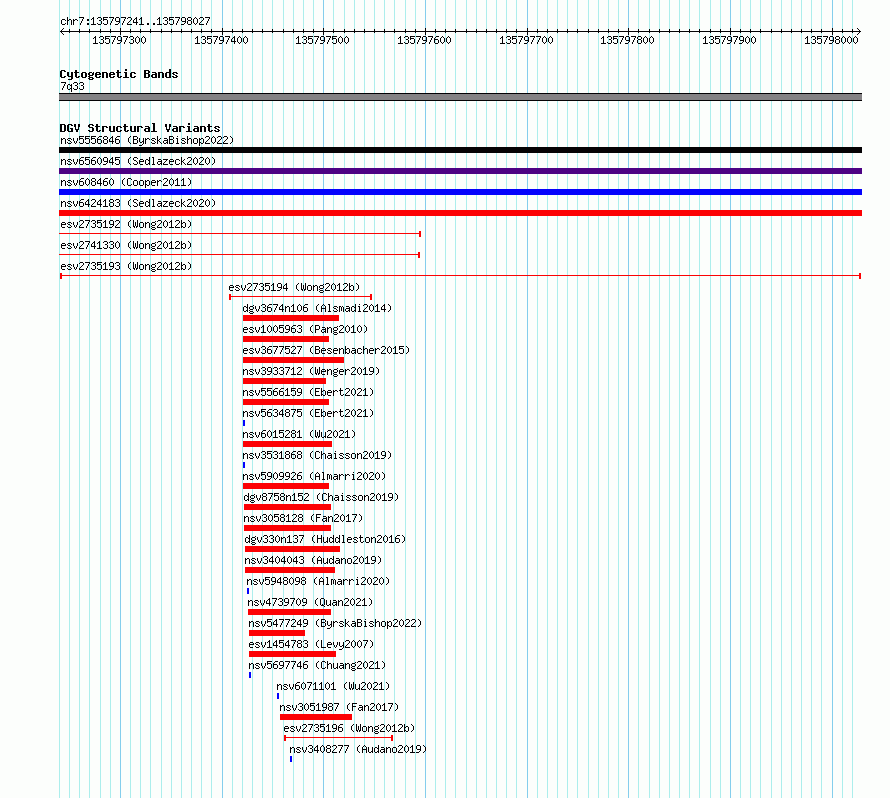Open nsv5634875 (Ebert2021) variant label
890x798 pixels.
click(308, 413)
